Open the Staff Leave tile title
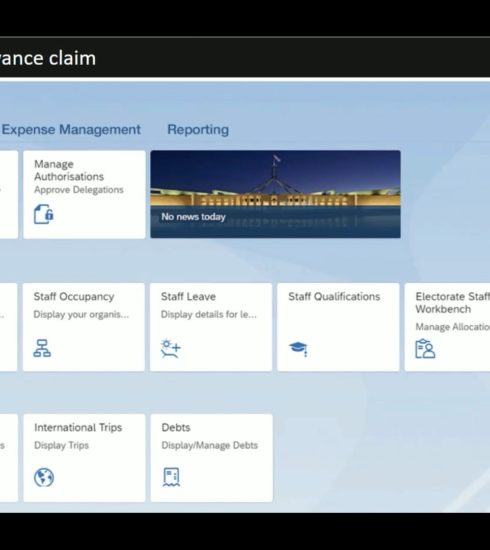The image size is (490, 550). coord(188,296)
